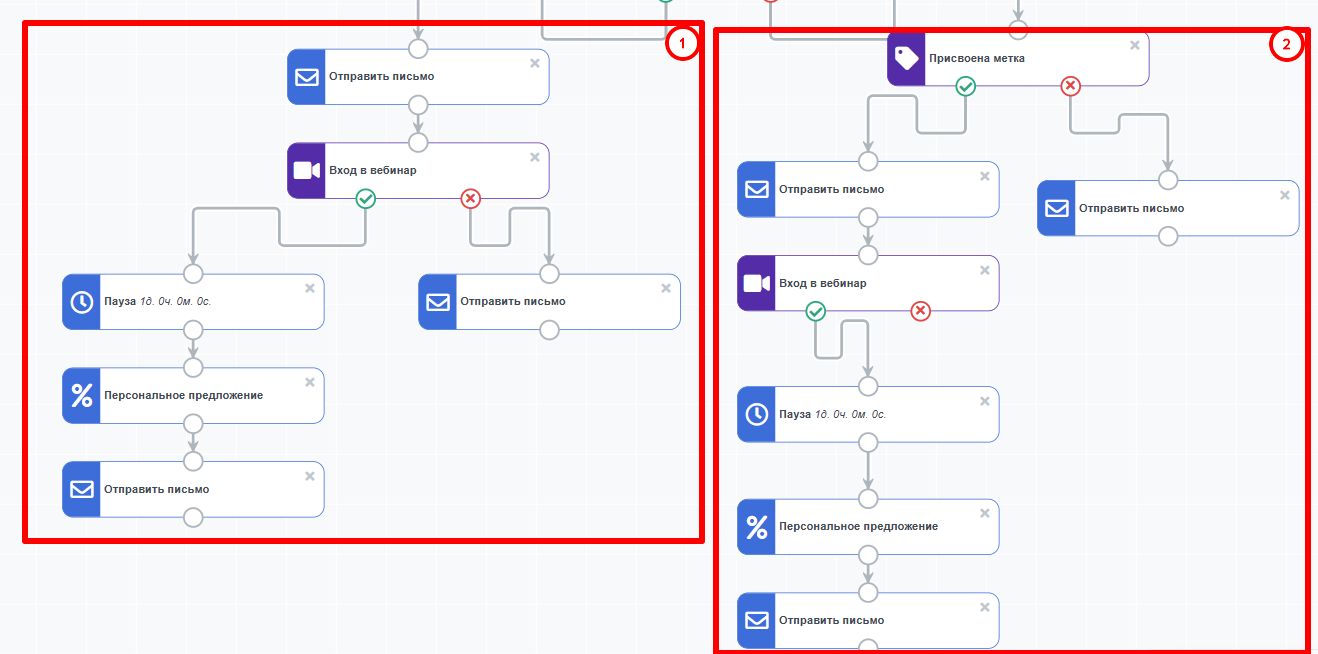Click left-flow Пауза 1д. 0ч. 0м. 0с. text
This screenshot has width=1318, height=654.
(158, 301)
